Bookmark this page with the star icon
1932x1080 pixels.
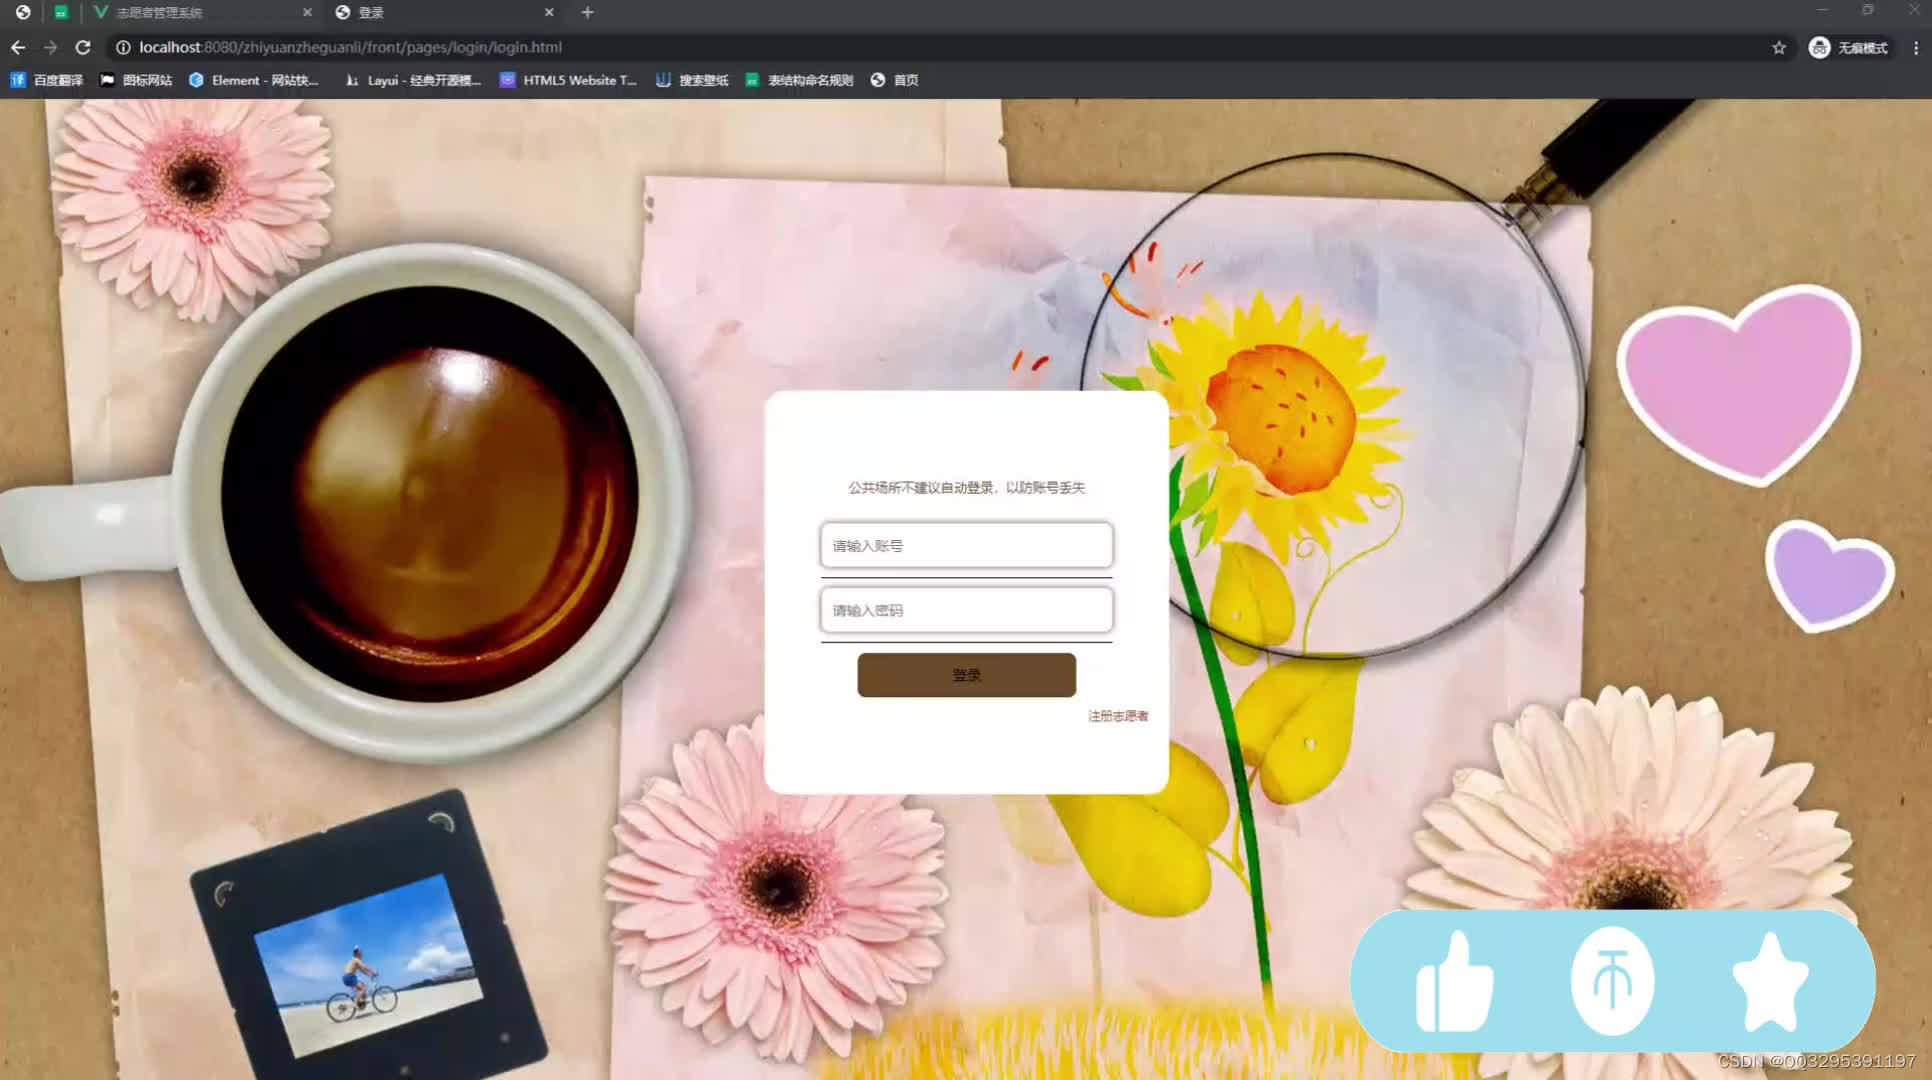(1779, 47)
